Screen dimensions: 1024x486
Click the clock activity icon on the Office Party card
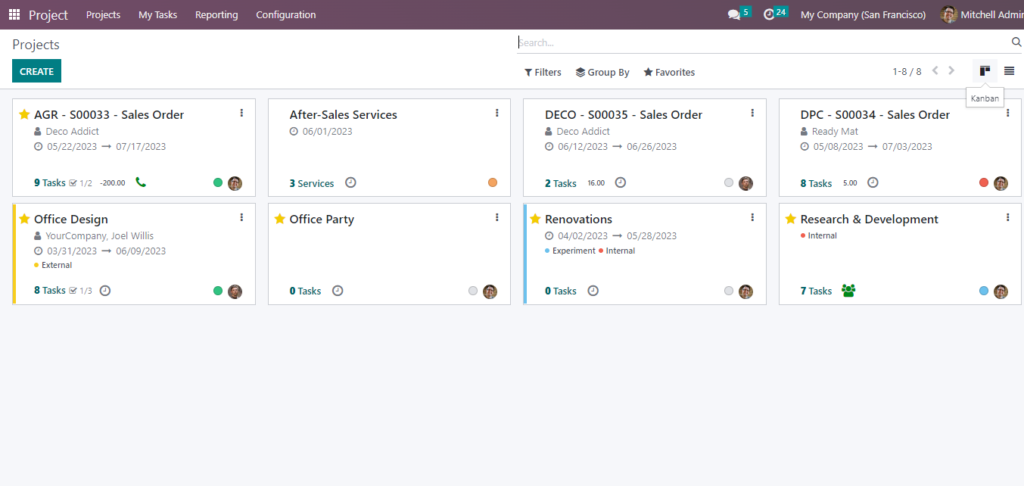tap(337, 291)
